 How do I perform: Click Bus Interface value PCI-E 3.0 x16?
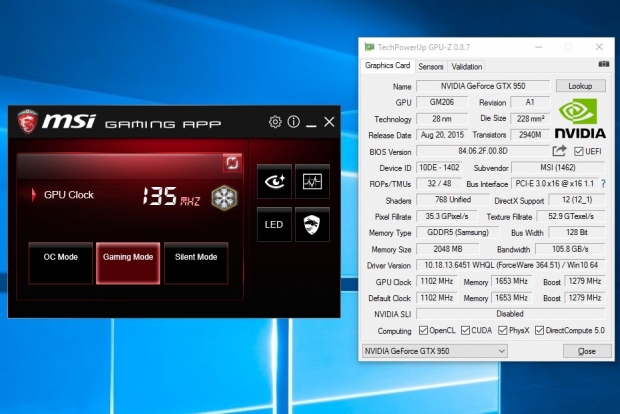click(555, 183)
